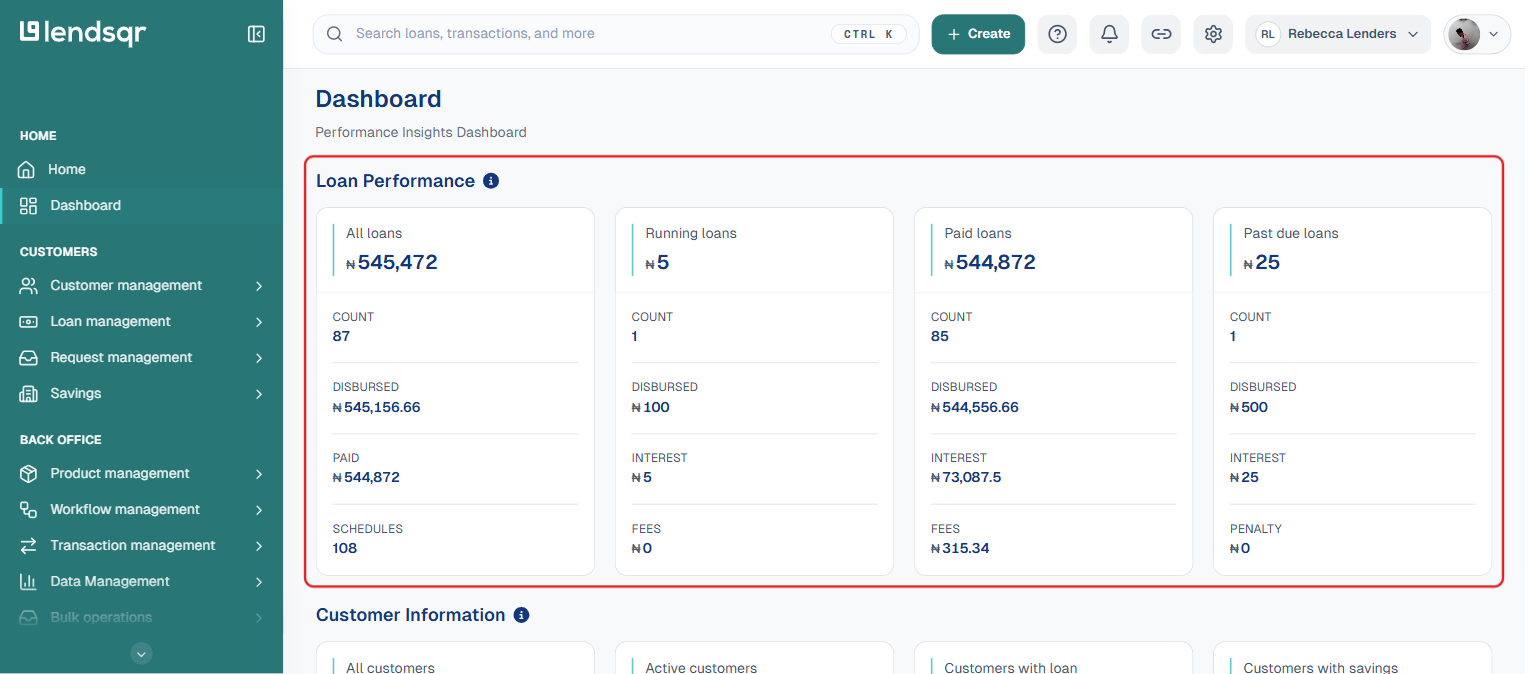Click the Workflow management shapes icon
The height and width of the screenshot is (674, 1535).
(x=28, y=509)
